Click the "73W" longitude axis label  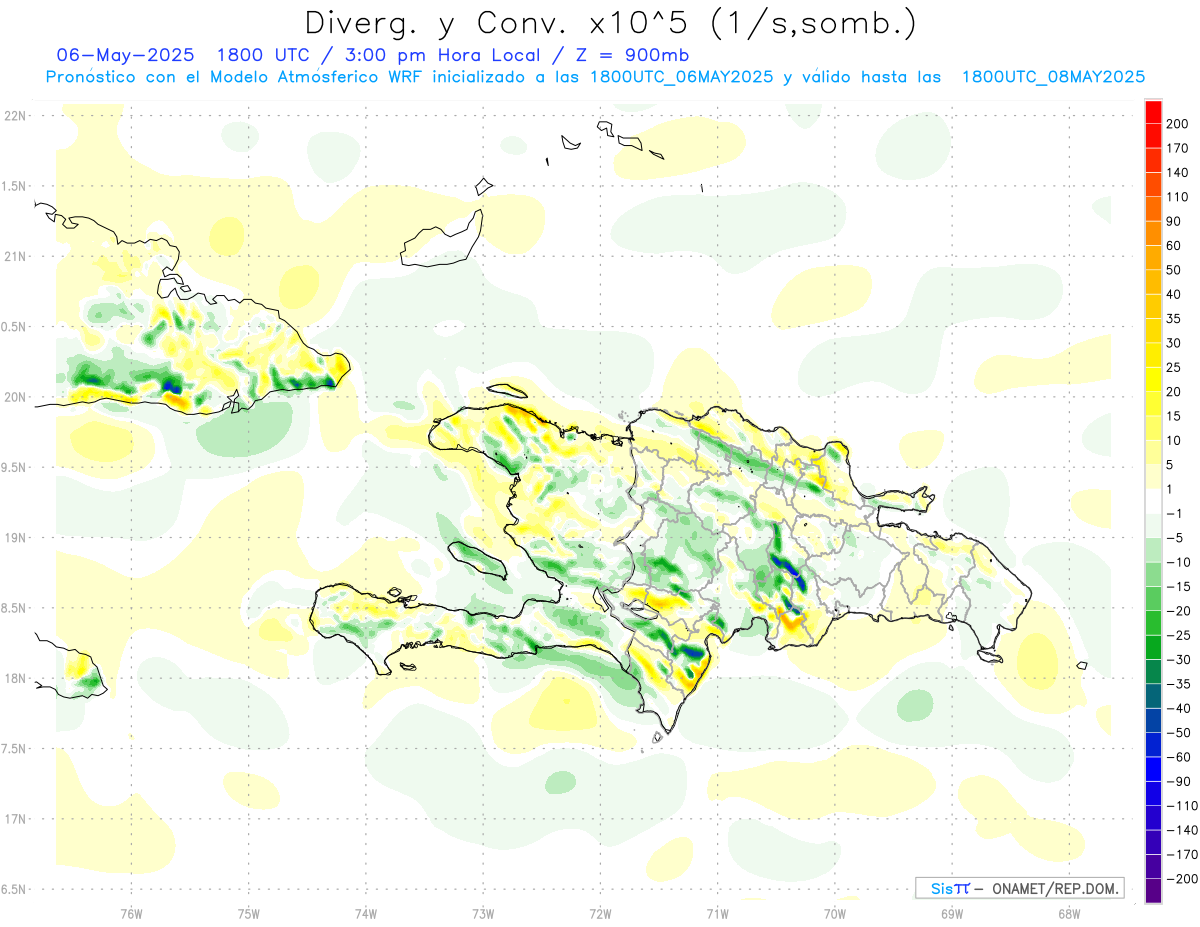click(483, 913)
